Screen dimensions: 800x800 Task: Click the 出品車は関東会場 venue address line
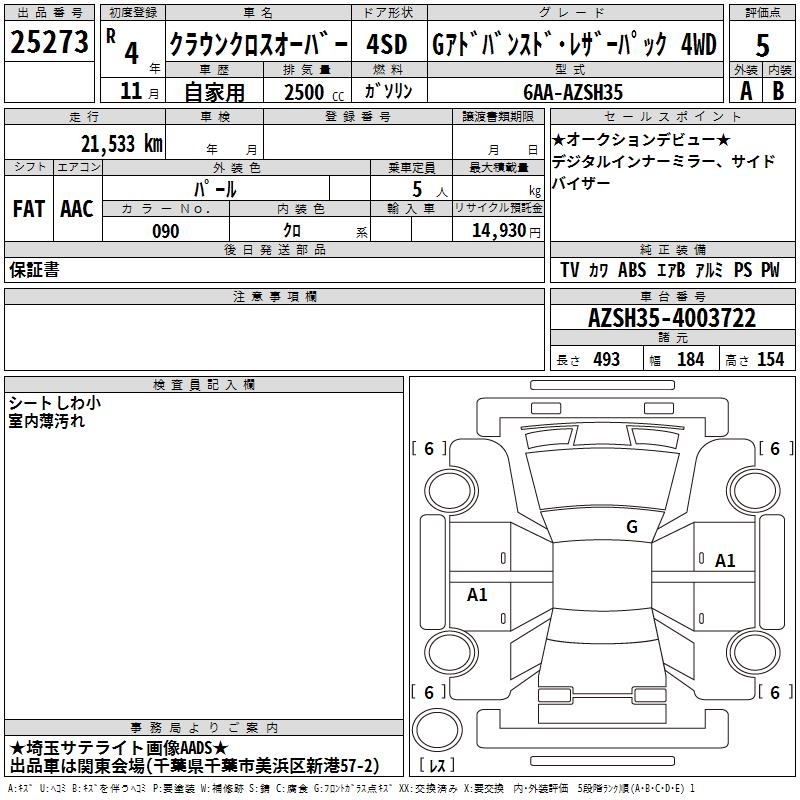click(194, 766)
